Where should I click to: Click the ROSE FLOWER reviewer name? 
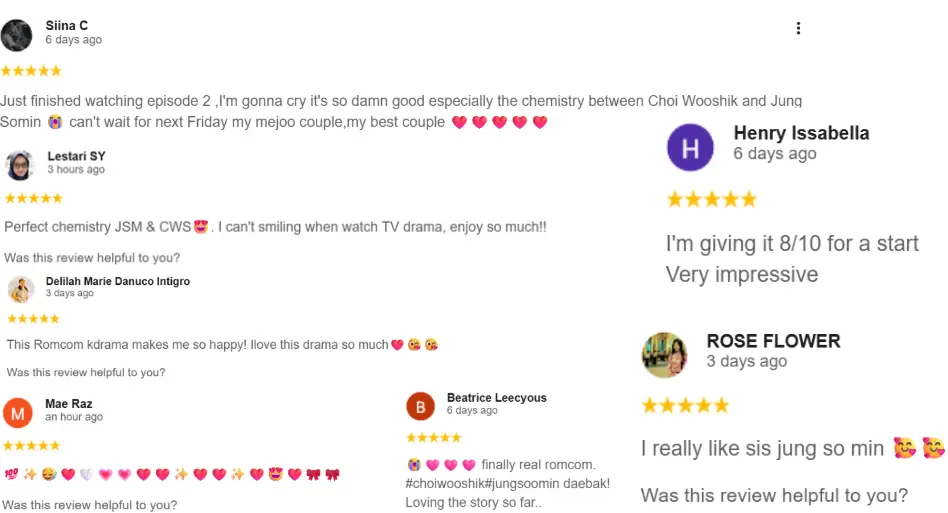coord(773,341)
